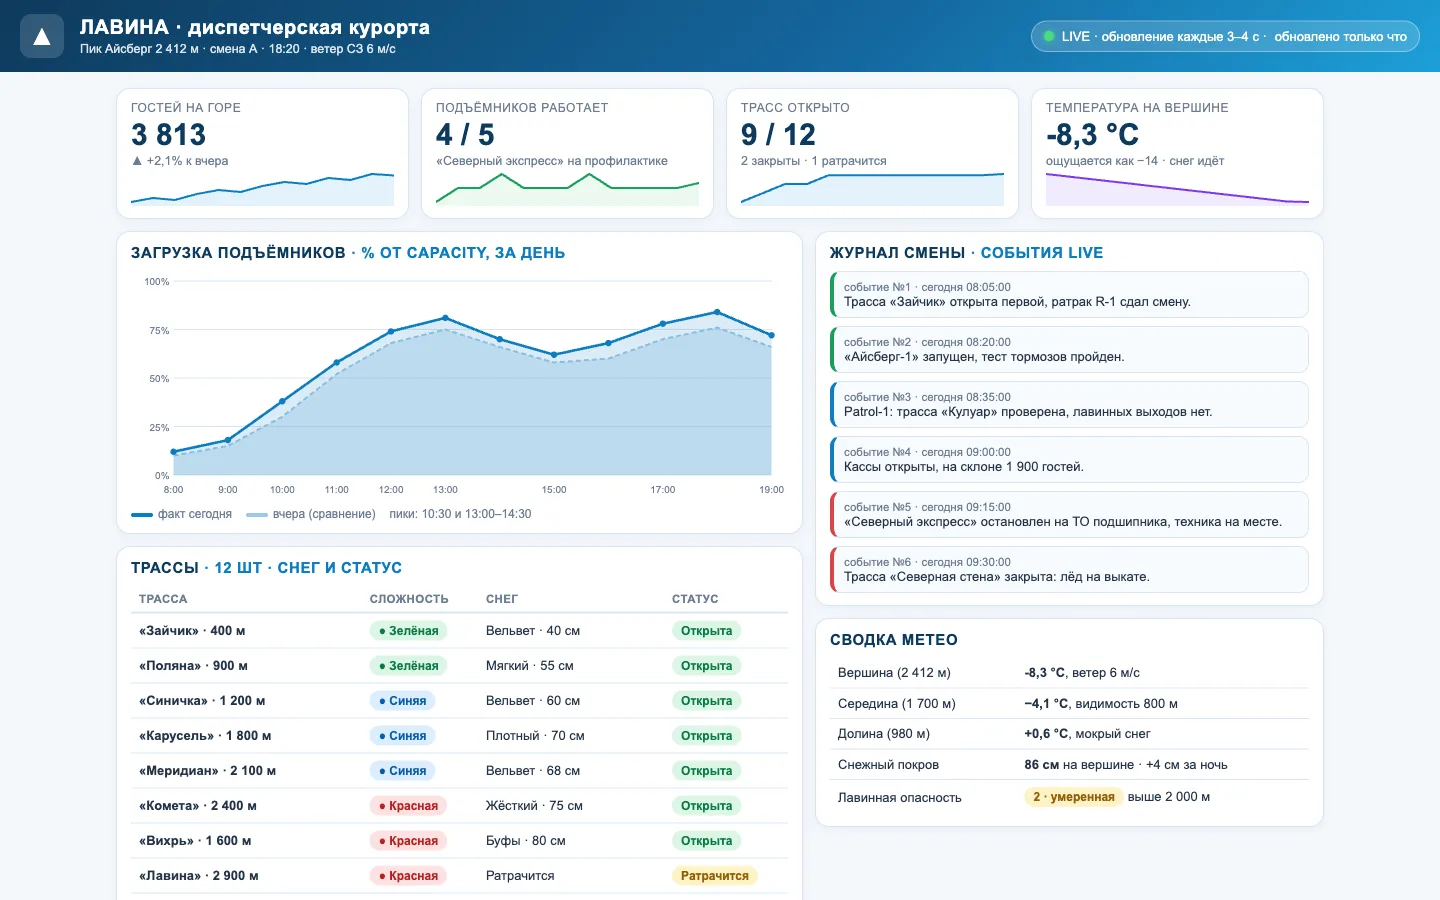This screenshot has width=1440, height=900.
Task: Click the "ТРАССА" column header
Action: [x=163, y=599]
